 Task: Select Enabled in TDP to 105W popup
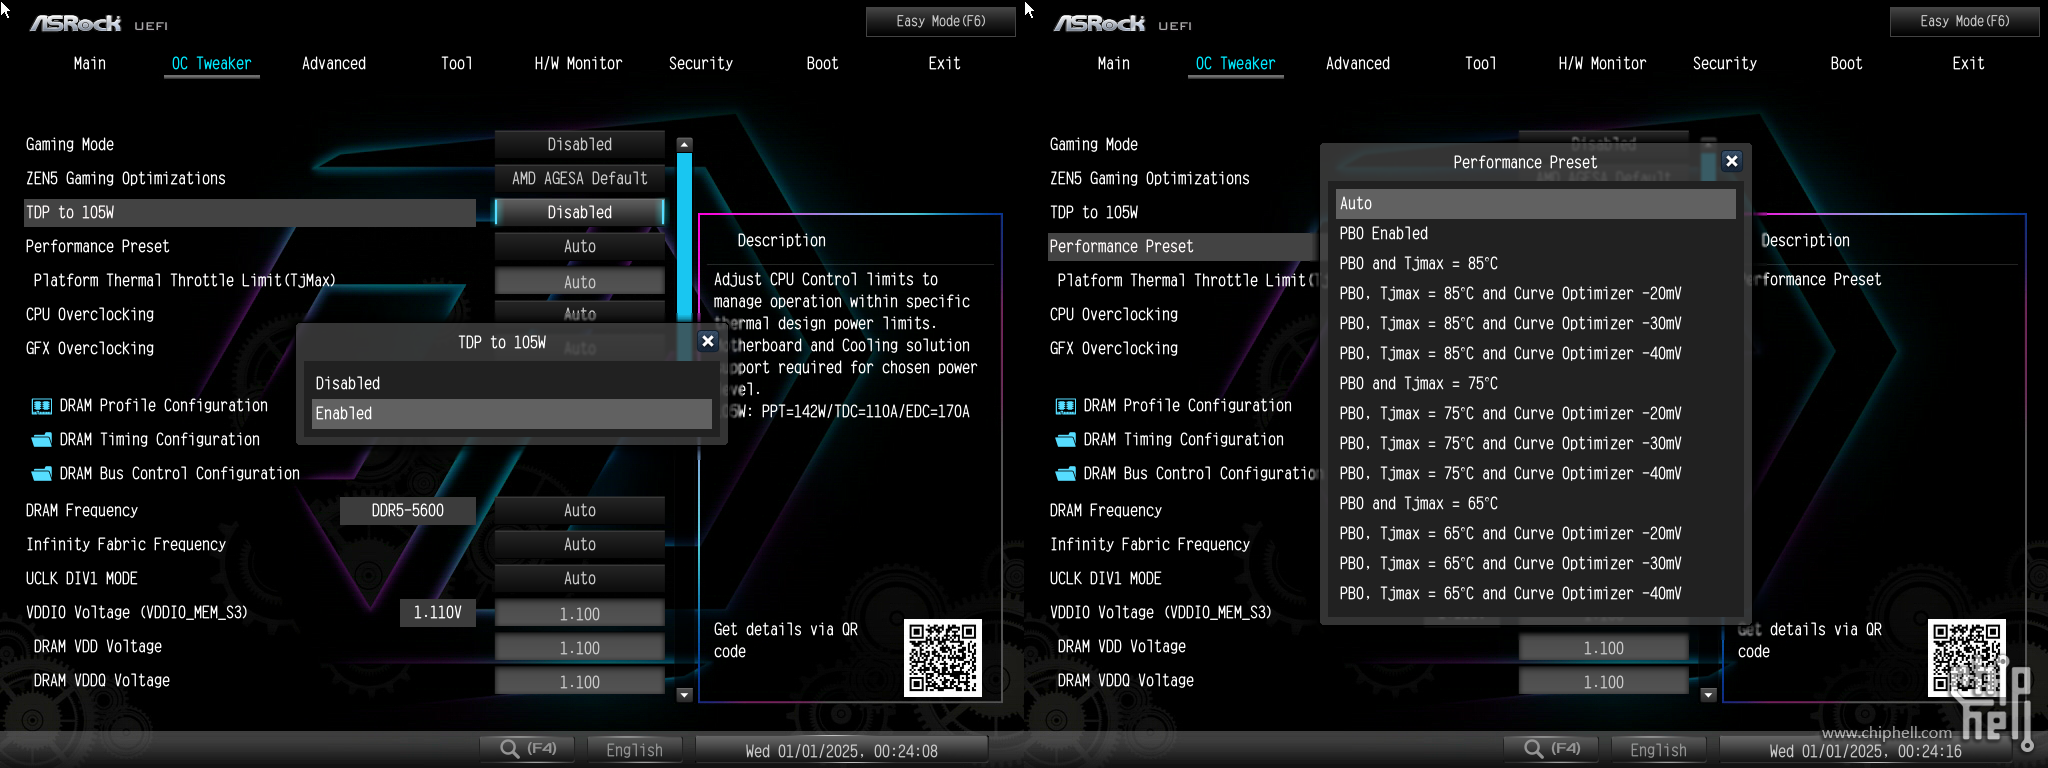511,414
